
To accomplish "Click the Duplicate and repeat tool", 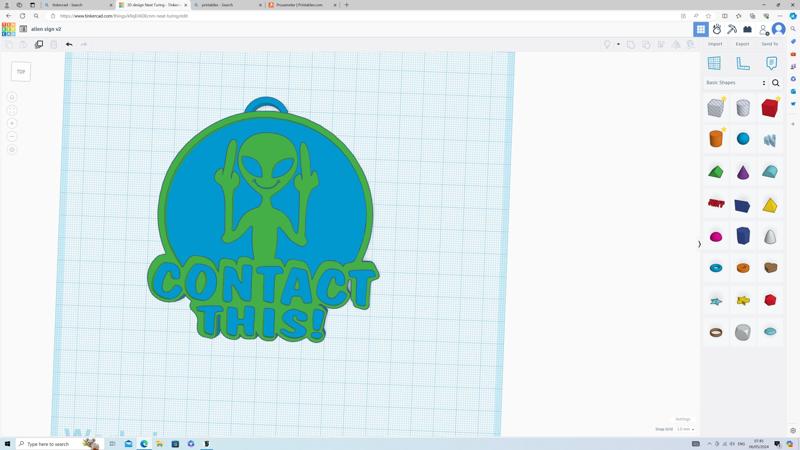I will click(x=39, y=44).
